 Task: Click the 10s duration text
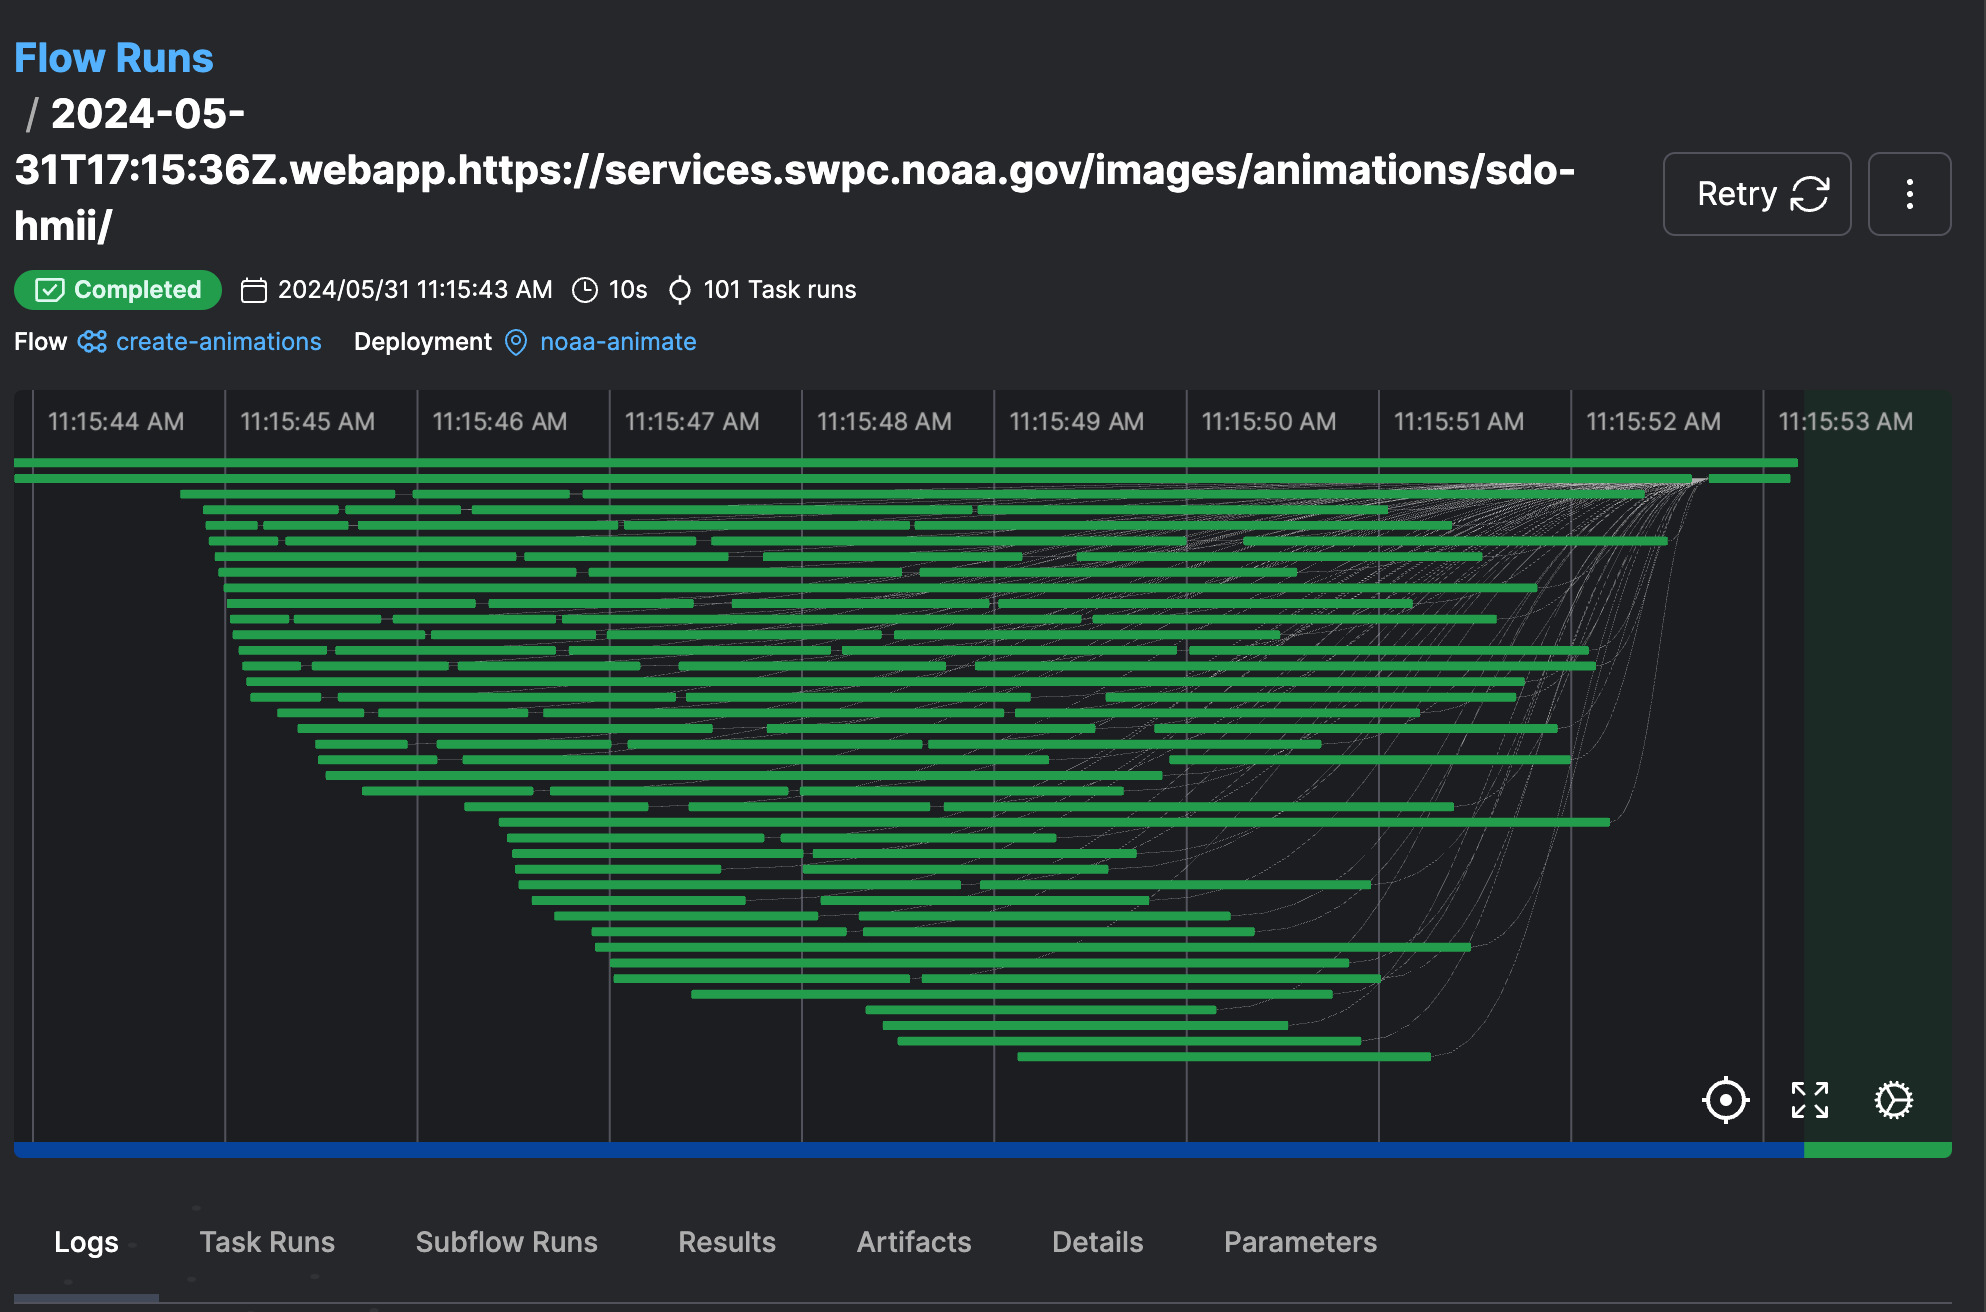(x=628, y=290)
